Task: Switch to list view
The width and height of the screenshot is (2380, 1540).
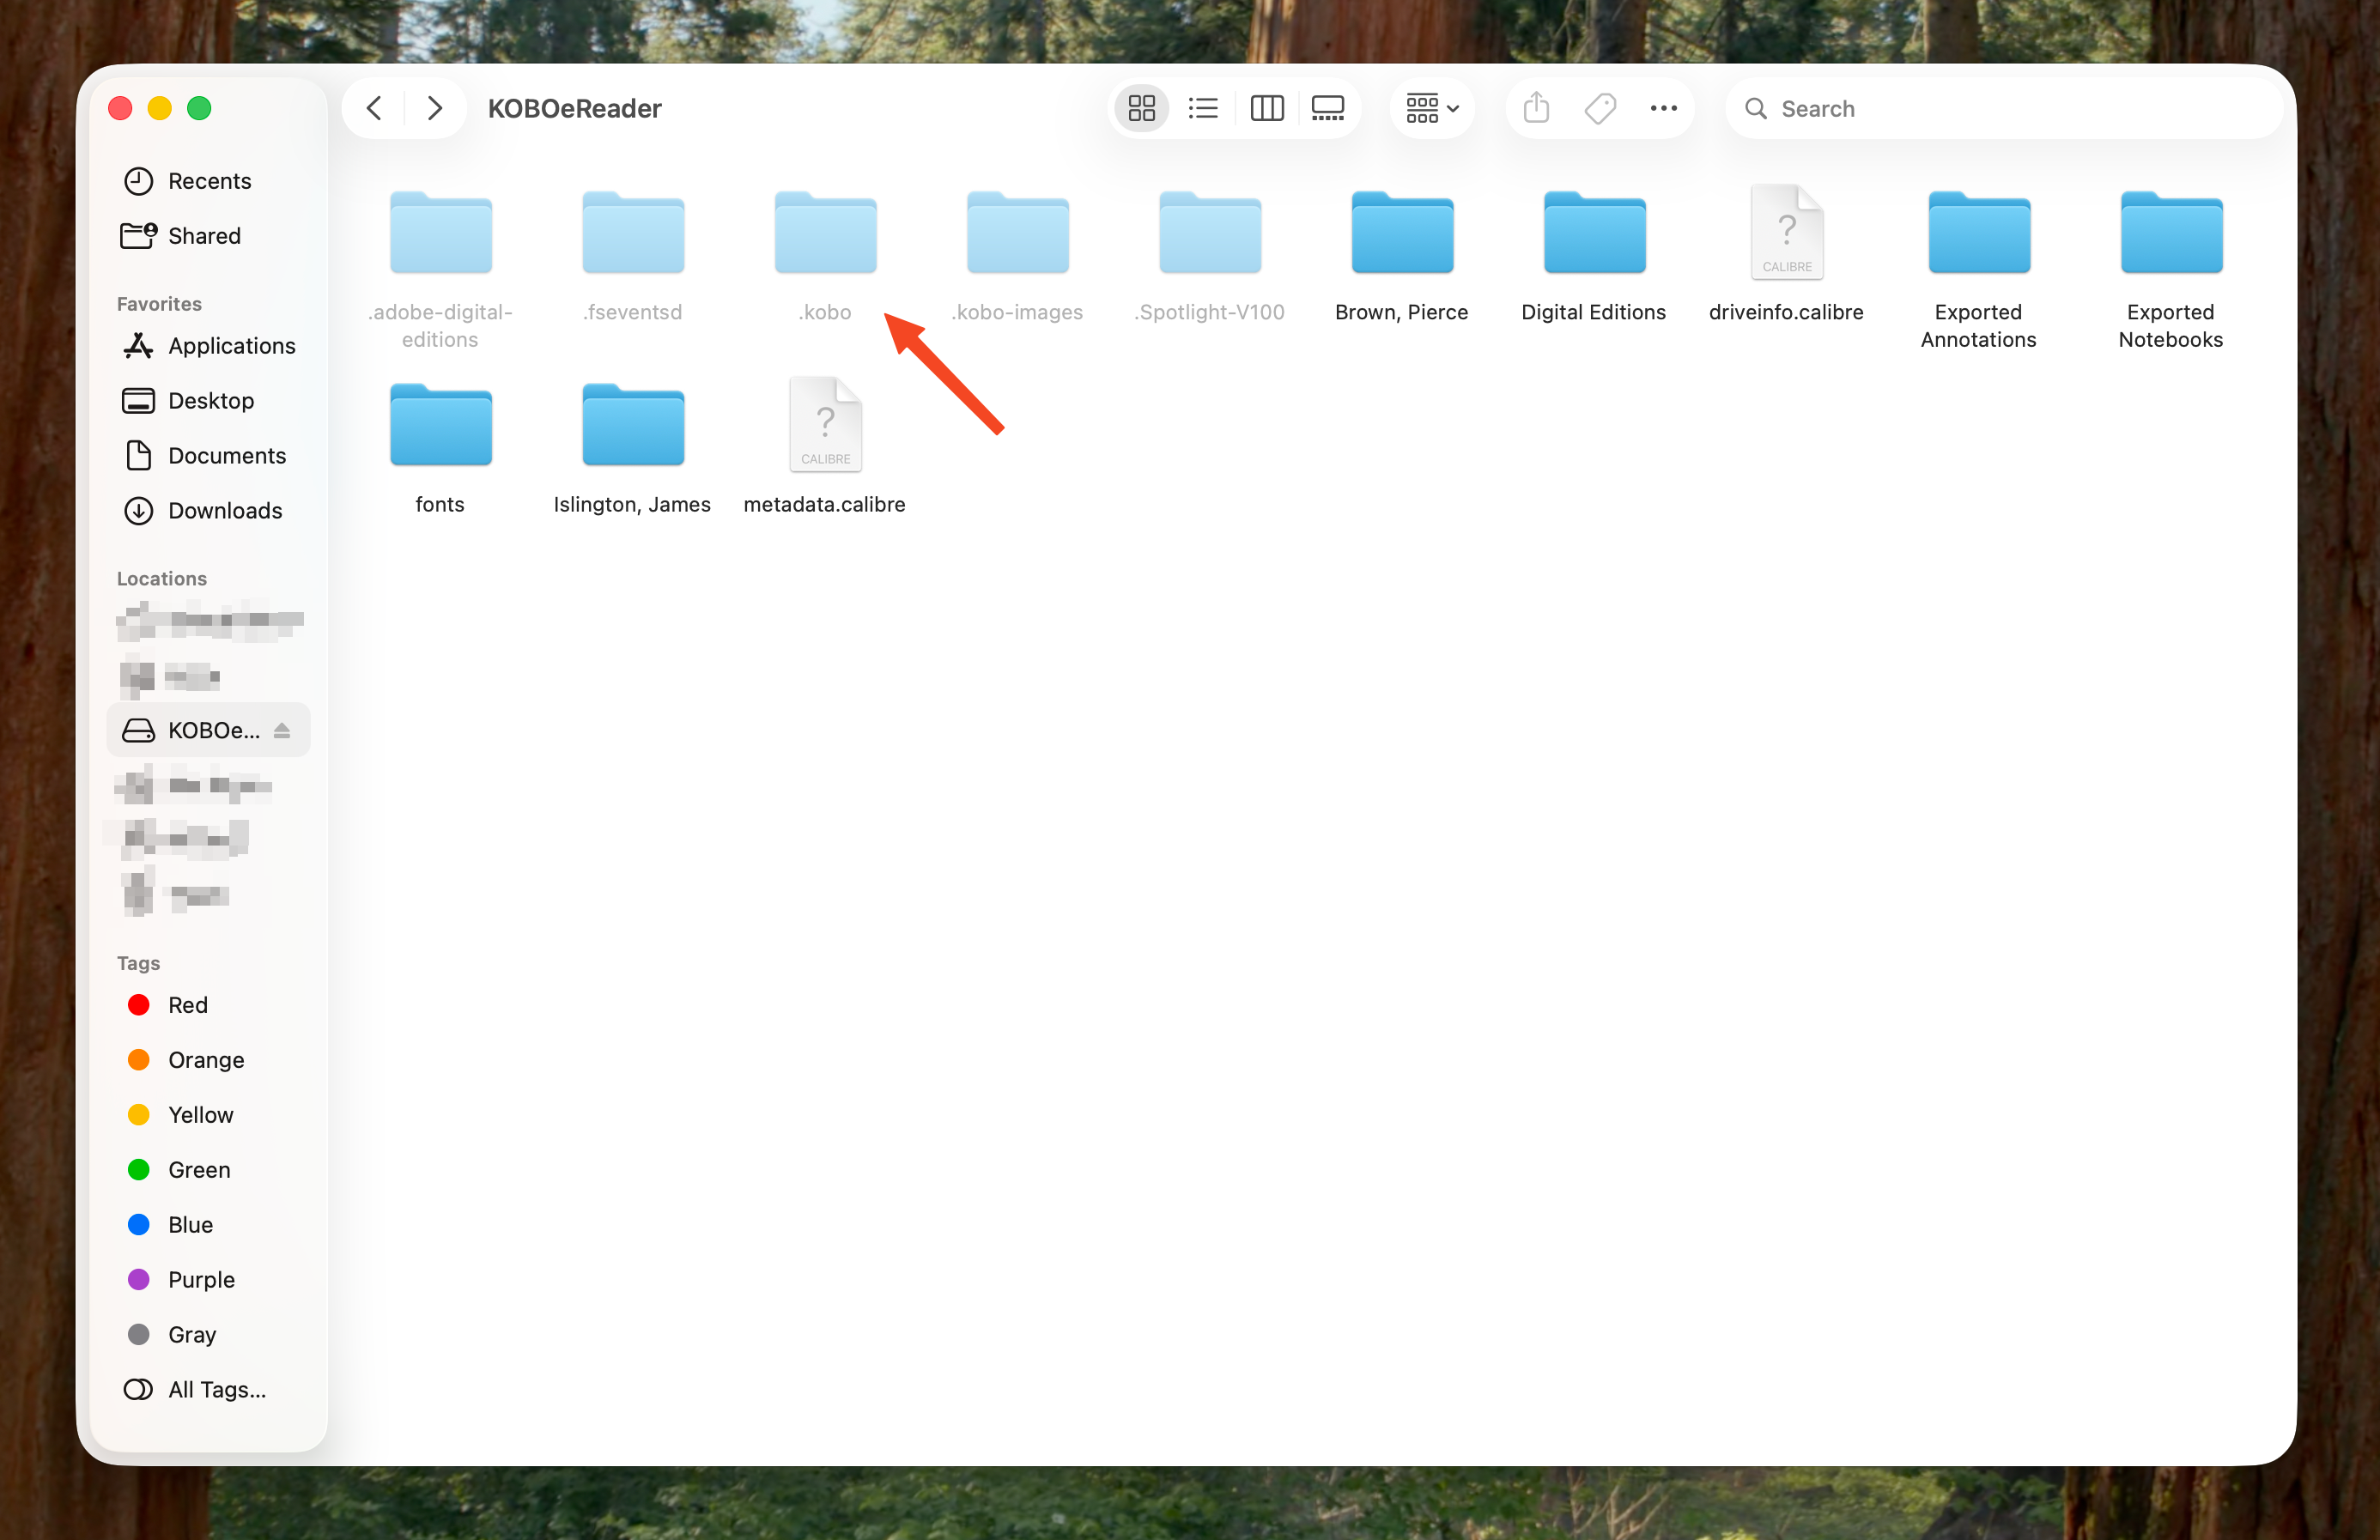Action: [1203, 108]
